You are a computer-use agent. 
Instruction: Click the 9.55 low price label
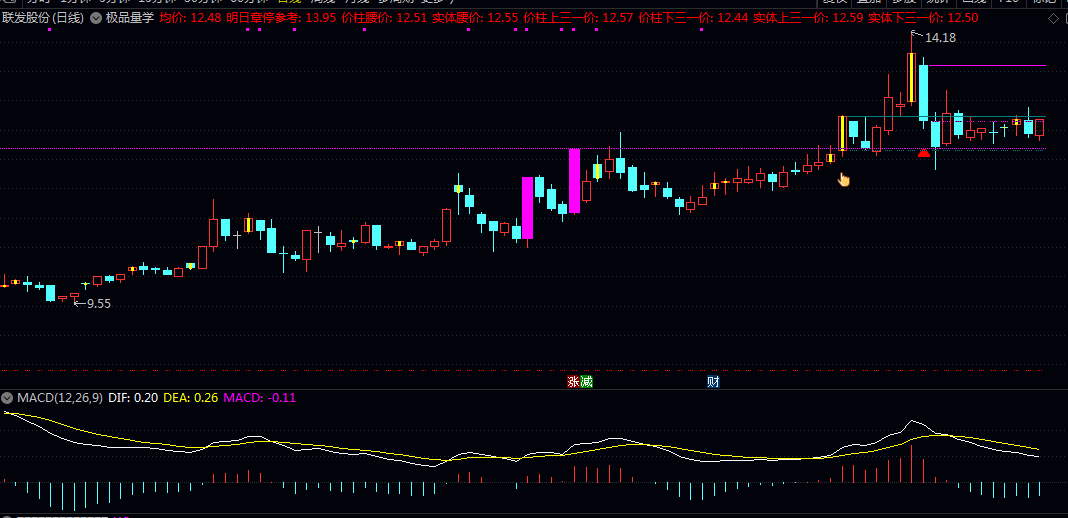coord(99,304)
